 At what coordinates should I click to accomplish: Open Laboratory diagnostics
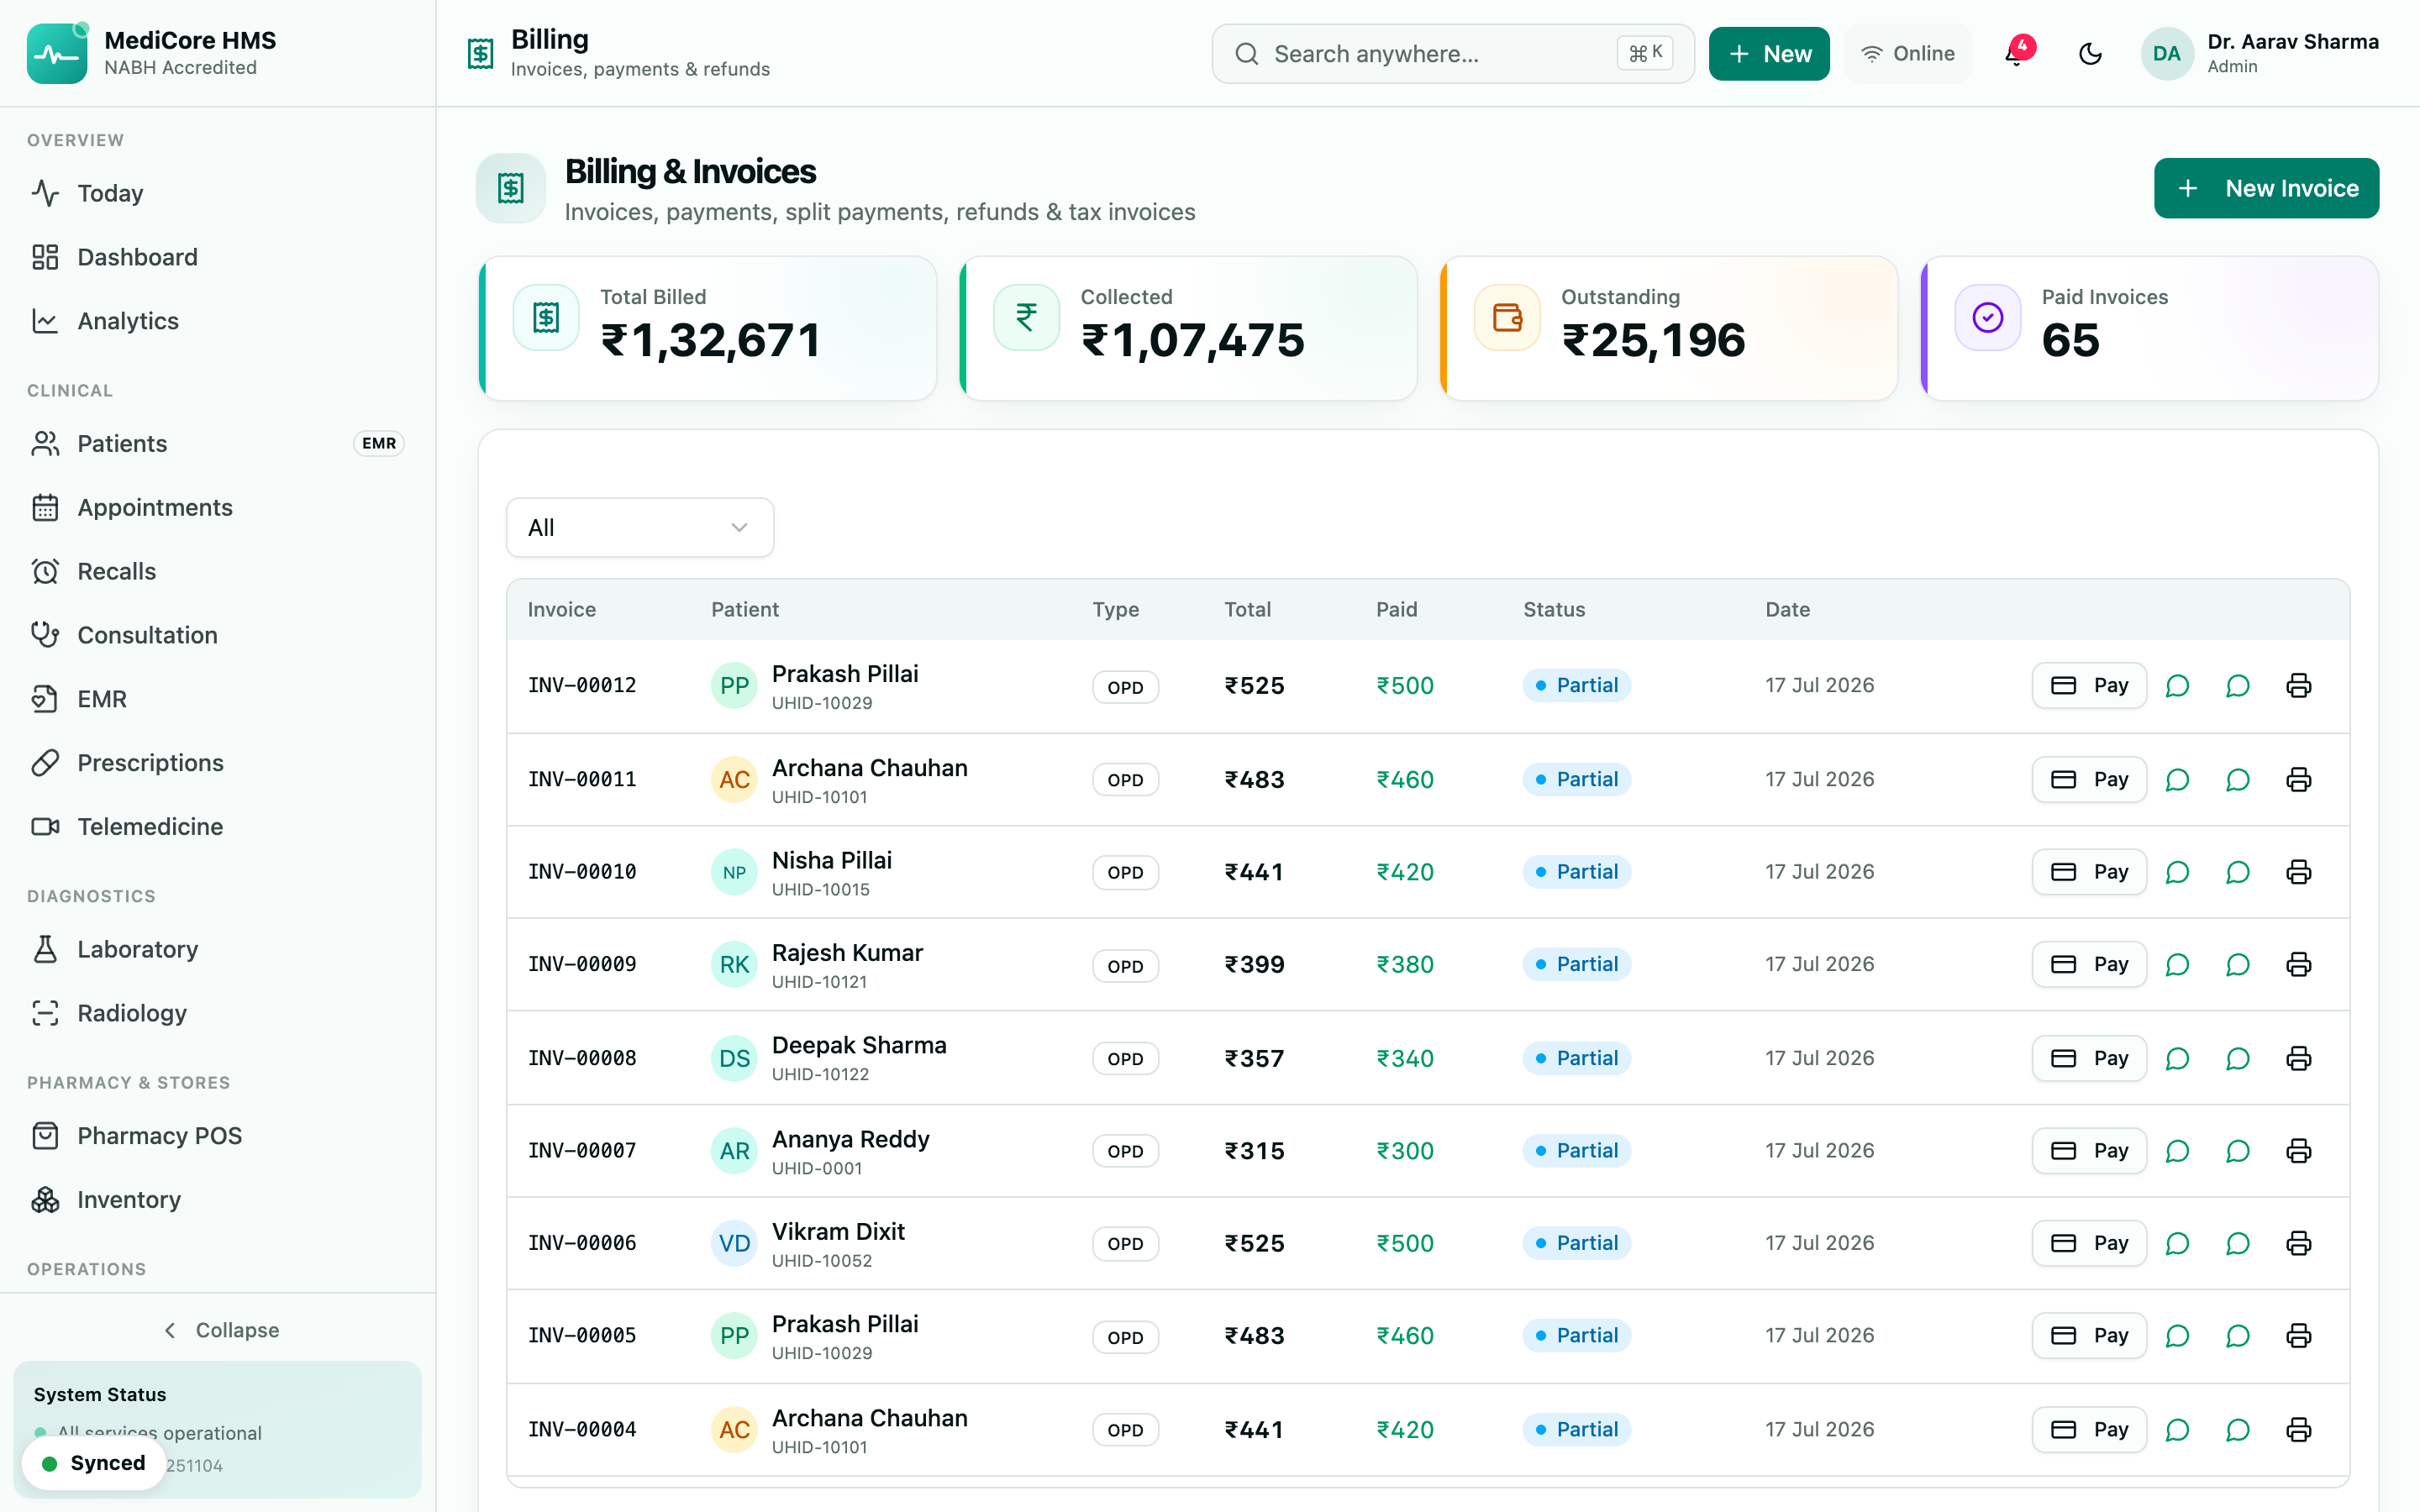pos(218,949)
